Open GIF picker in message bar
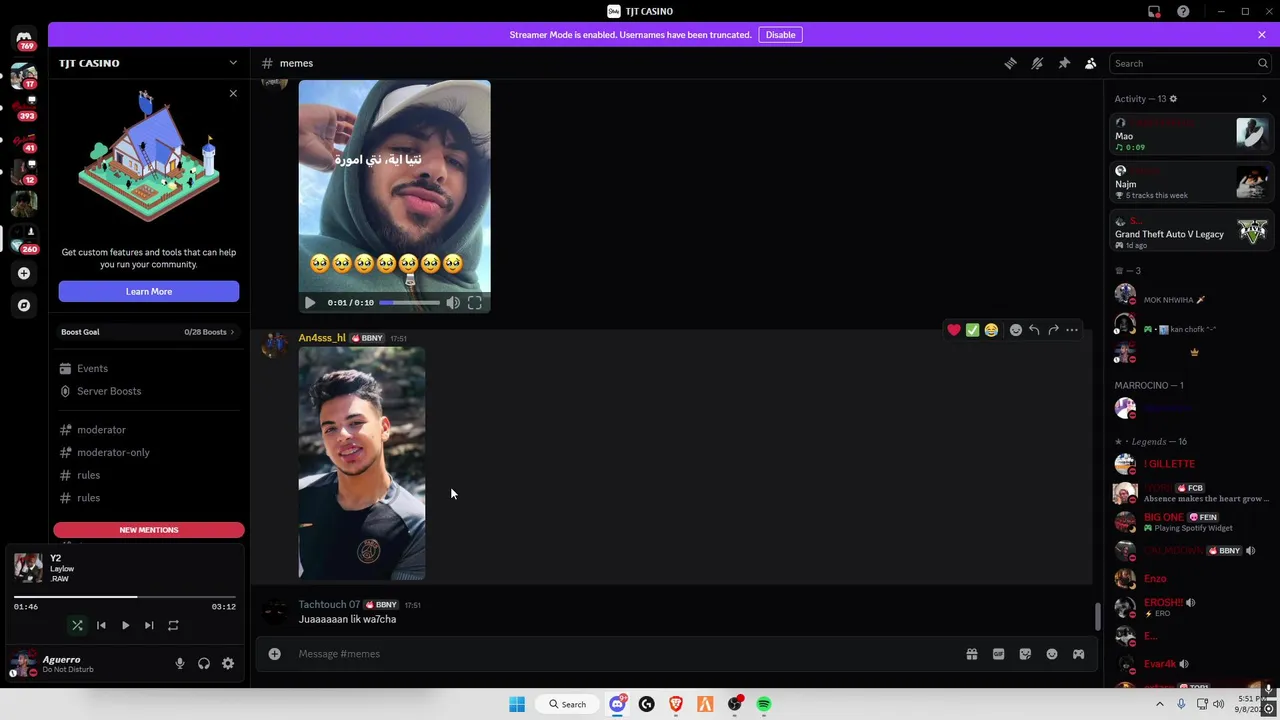Screen dimensions: 1280x720 [998, 654]
